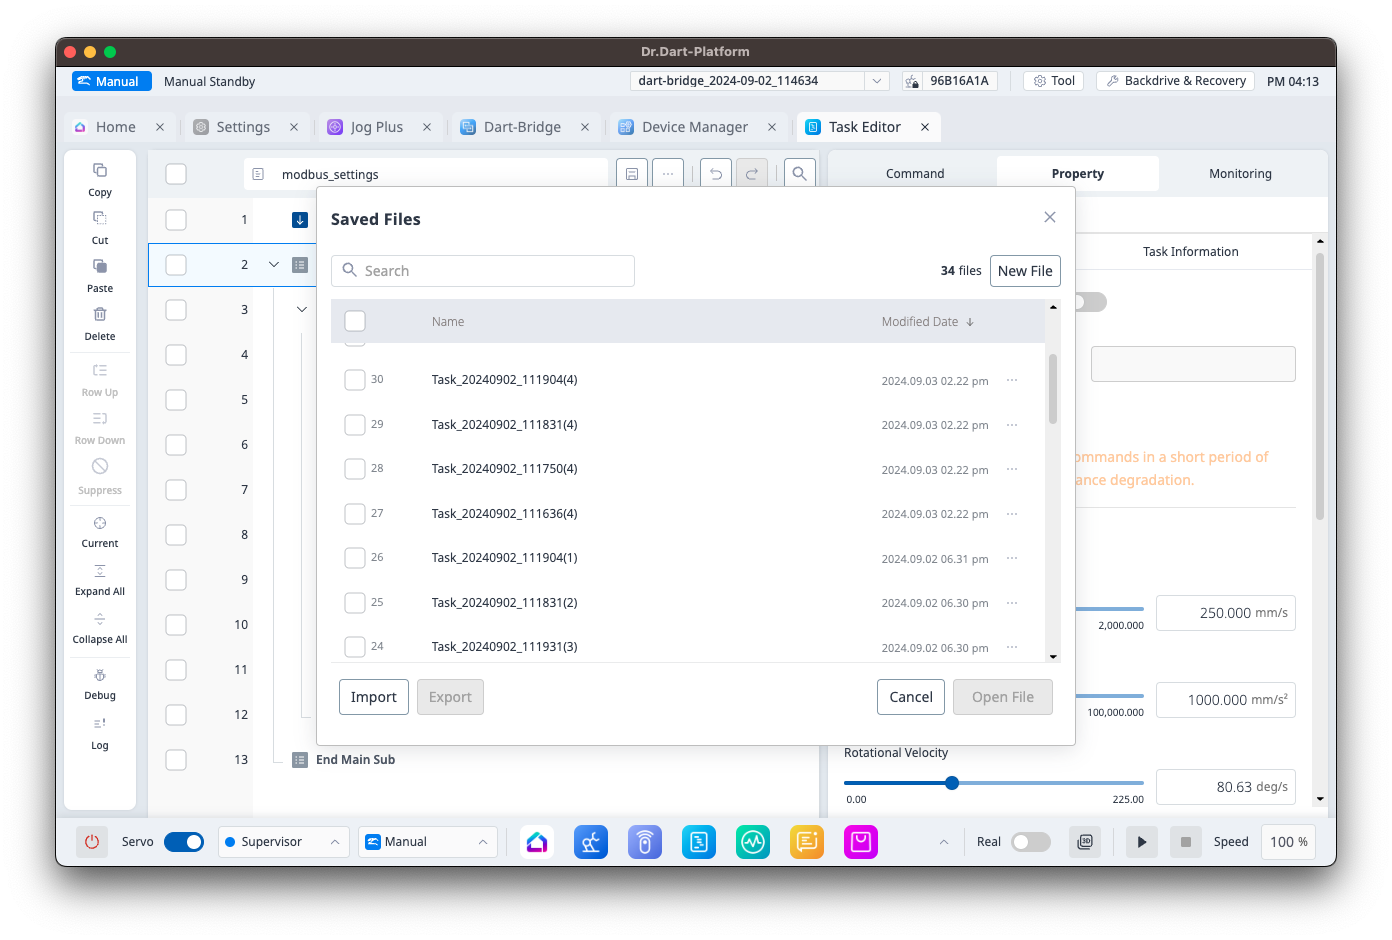The image size is (1392, 940).
Task: Open the dart-bridge project dropdown
Action: click(x=876, y=81)
